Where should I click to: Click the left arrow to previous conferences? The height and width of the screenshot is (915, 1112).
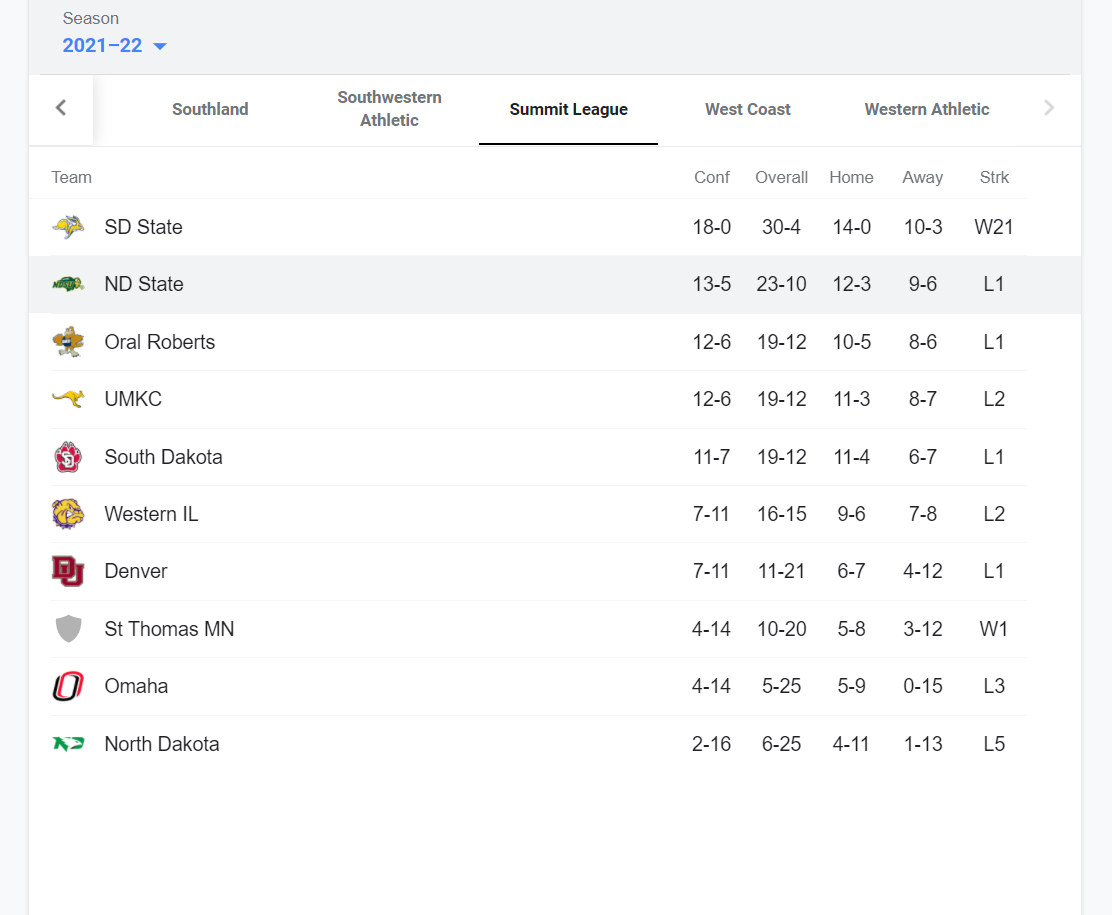point(61,108)
